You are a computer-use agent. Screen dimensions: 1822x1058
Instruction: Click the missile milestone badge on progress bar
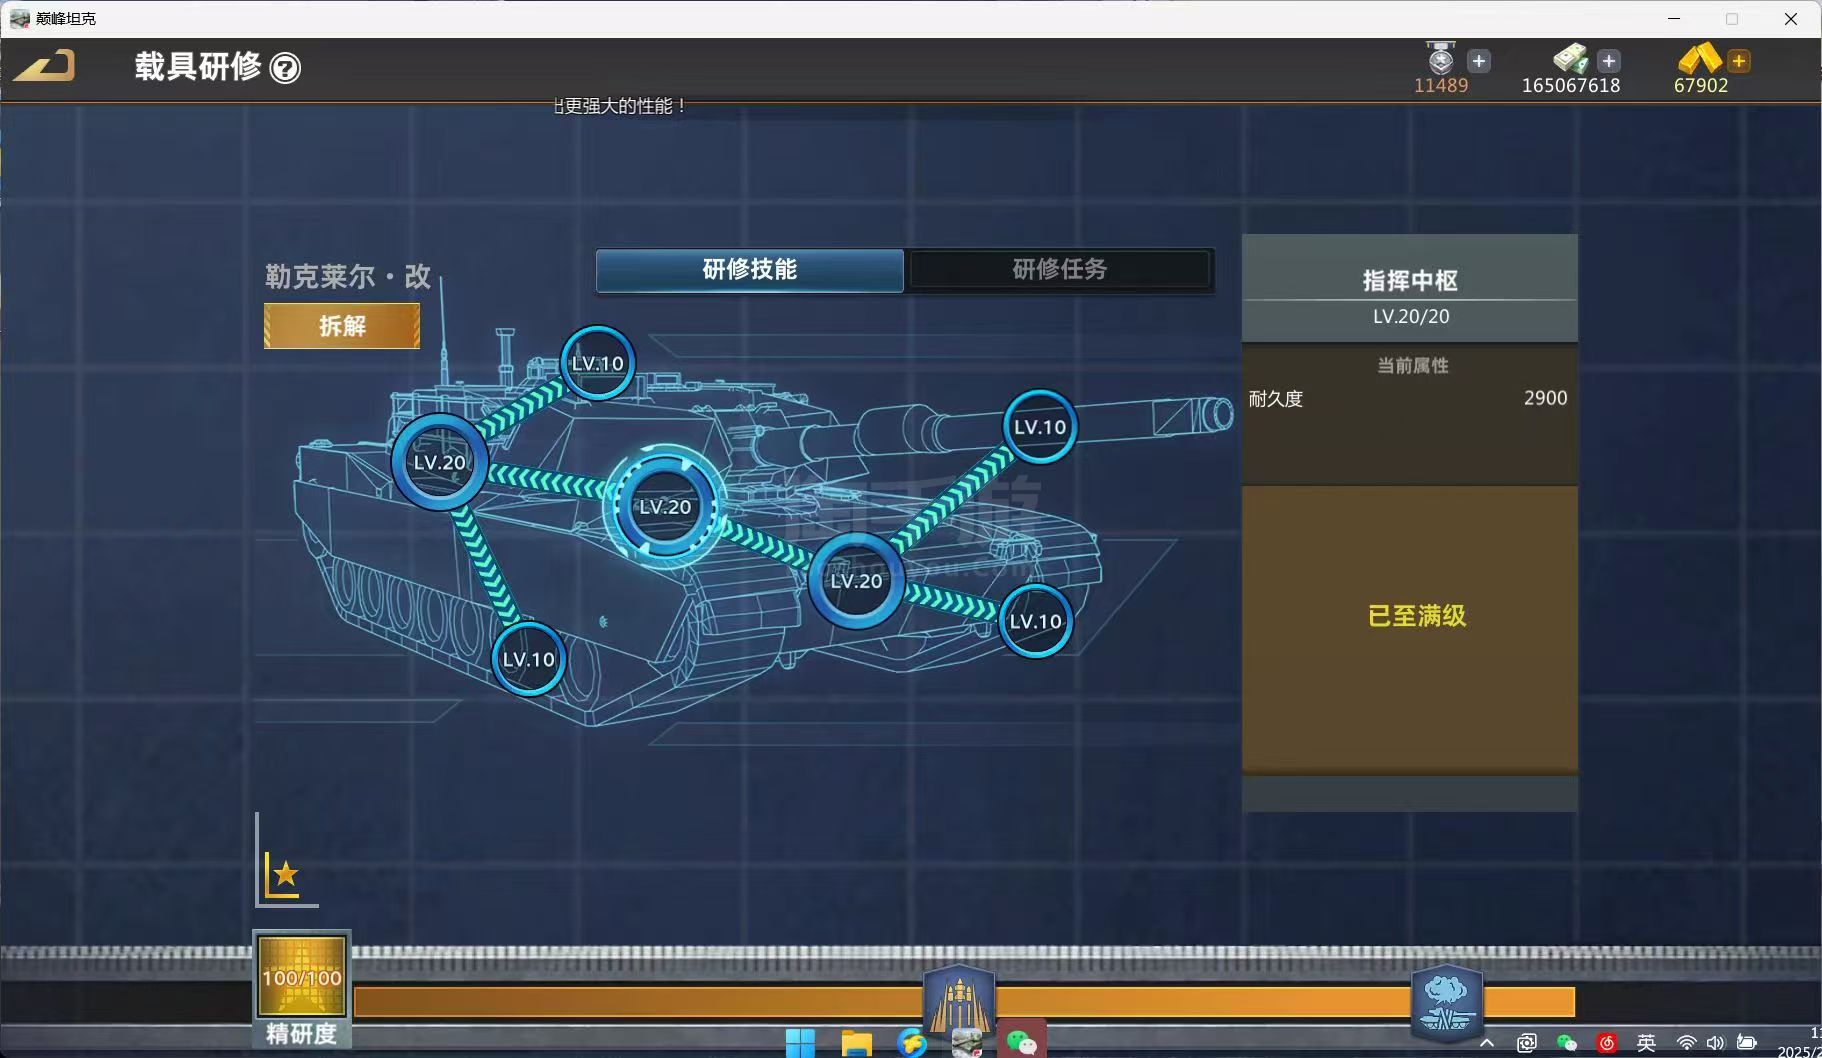958,1000
